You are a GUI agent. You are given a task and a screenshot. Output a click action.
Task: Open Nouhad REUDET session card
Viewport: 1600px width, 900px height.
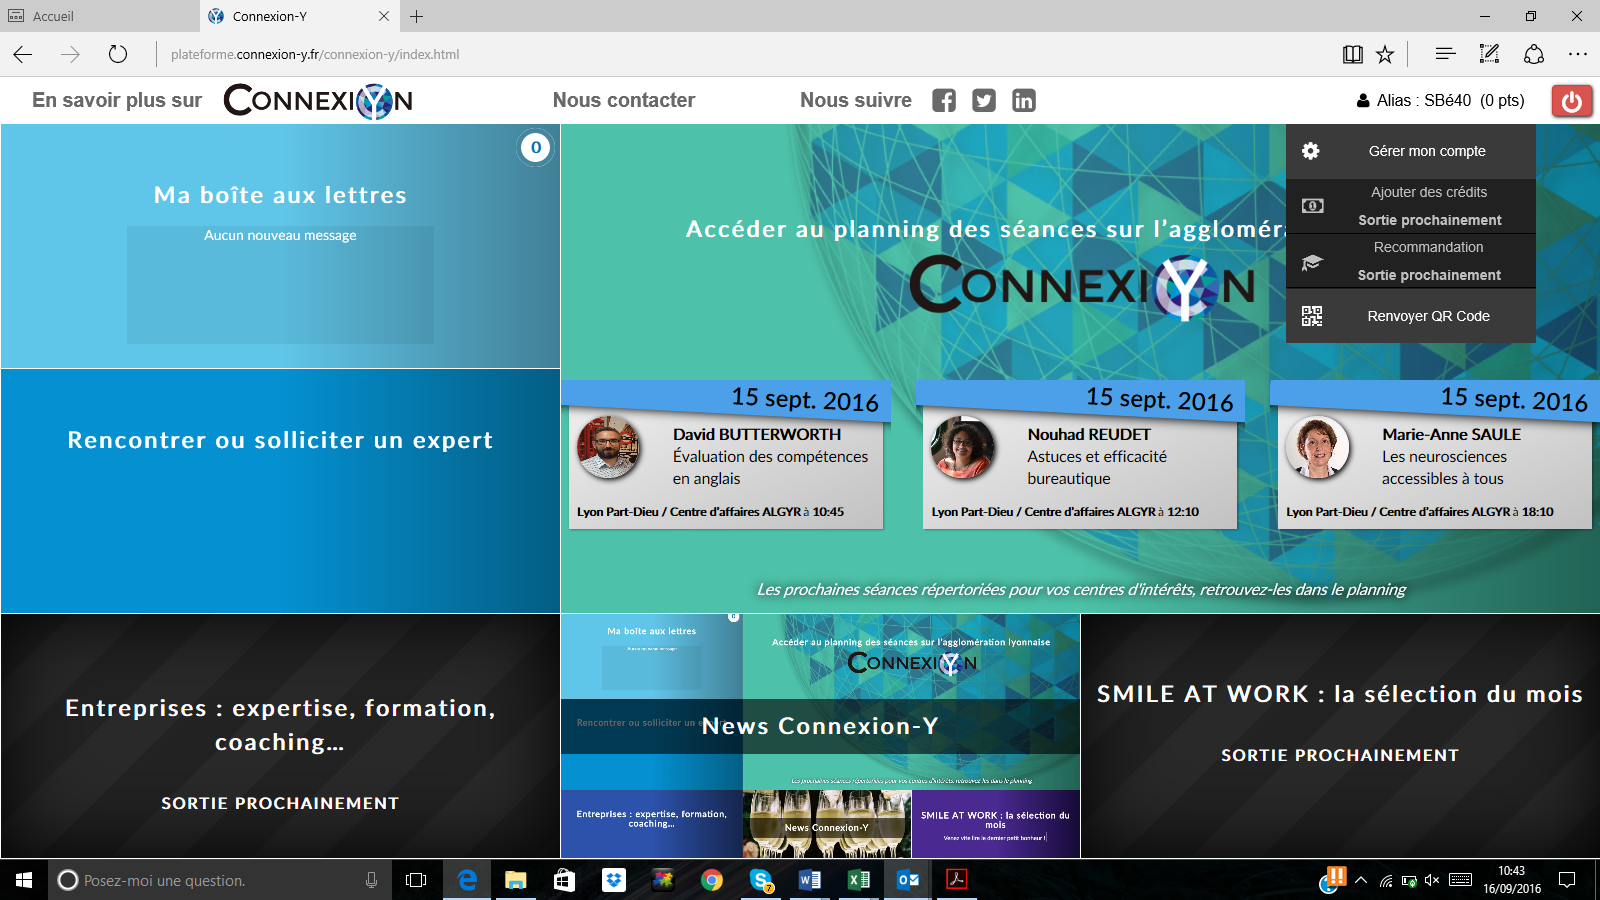(1080, 457)
